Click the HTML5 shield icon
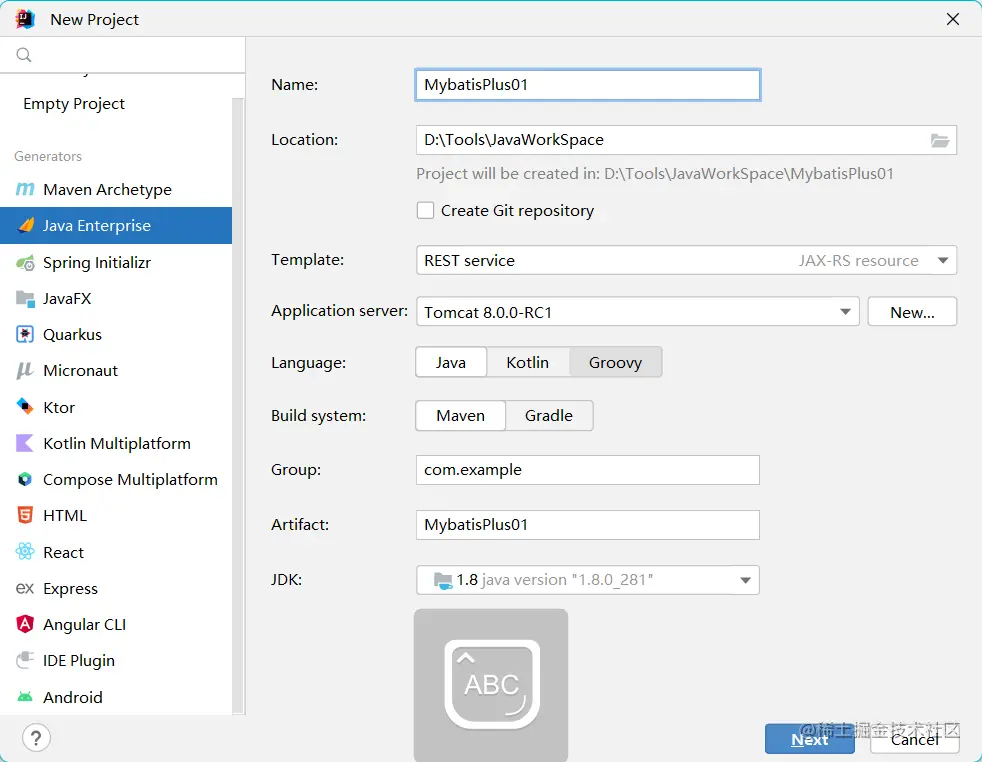This screenshot has width=982, height=762. click(x=25, y=515)
